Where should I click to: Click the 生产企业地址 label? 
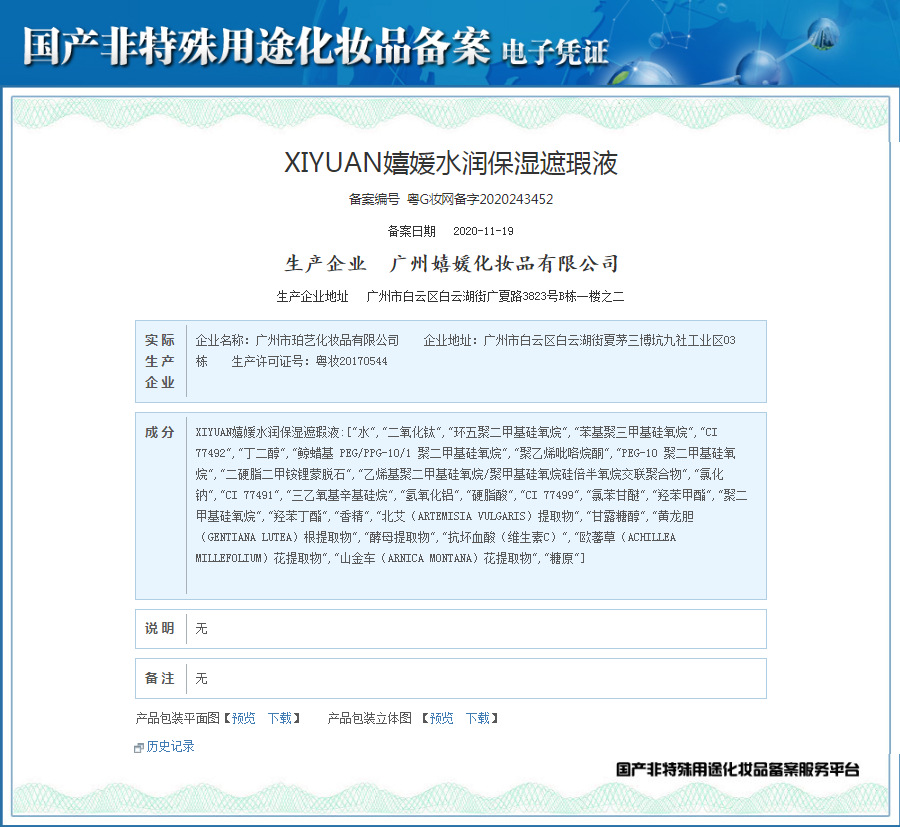312,297
